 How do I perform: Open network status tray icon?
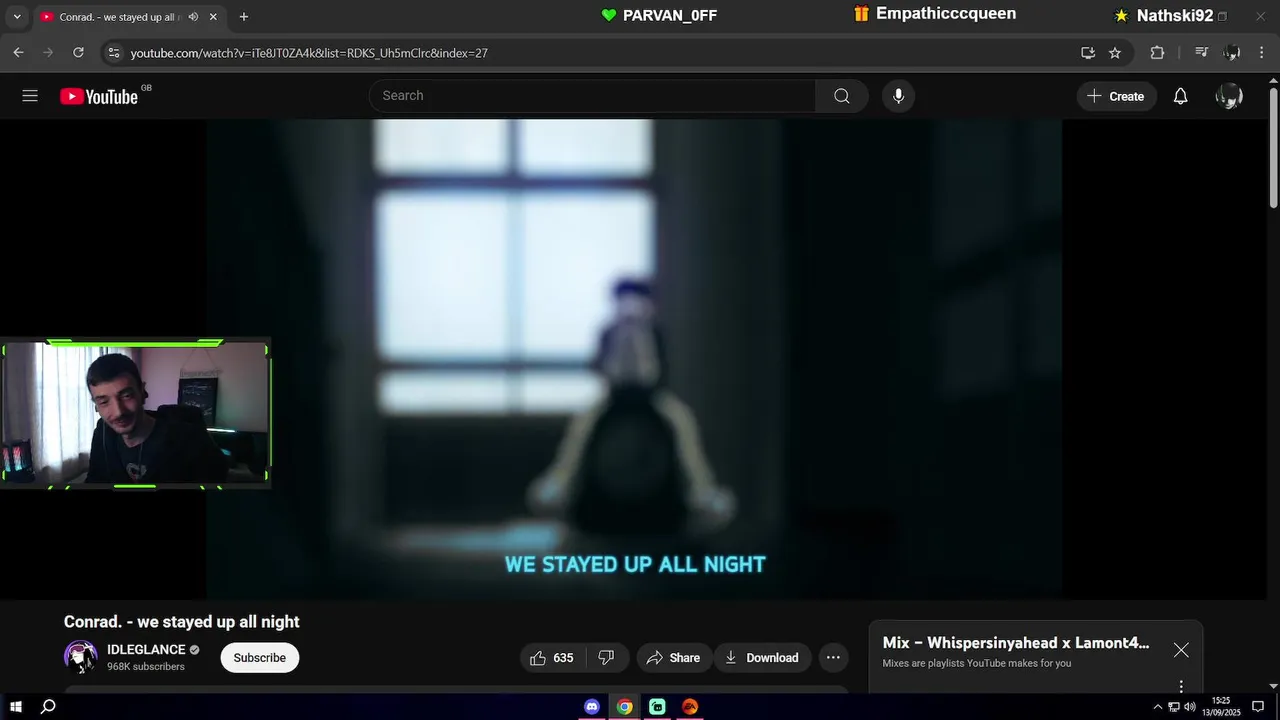(x=1174, y=707)
